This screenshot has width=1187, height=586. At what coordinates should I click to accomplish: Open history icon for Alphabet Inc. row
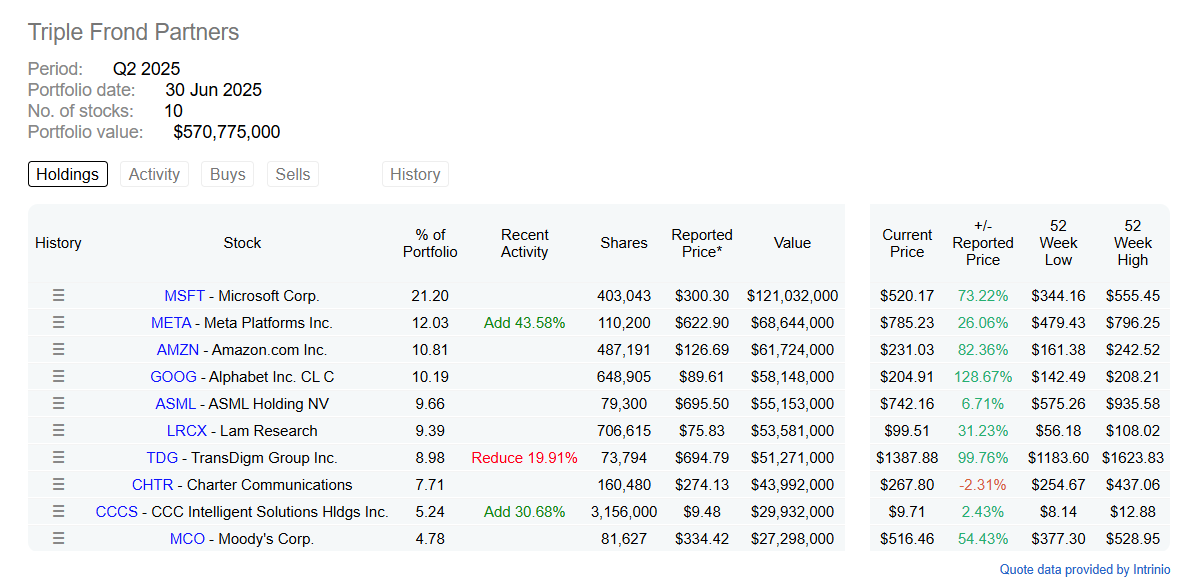[58, 376]
